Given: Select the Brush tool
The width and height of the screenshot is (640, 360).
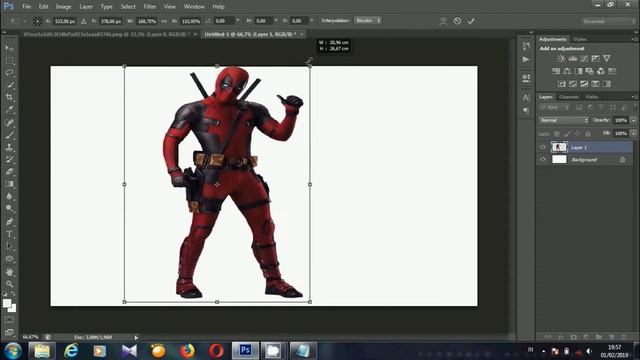Looking at the screenshot, I should tap(9, 135).
